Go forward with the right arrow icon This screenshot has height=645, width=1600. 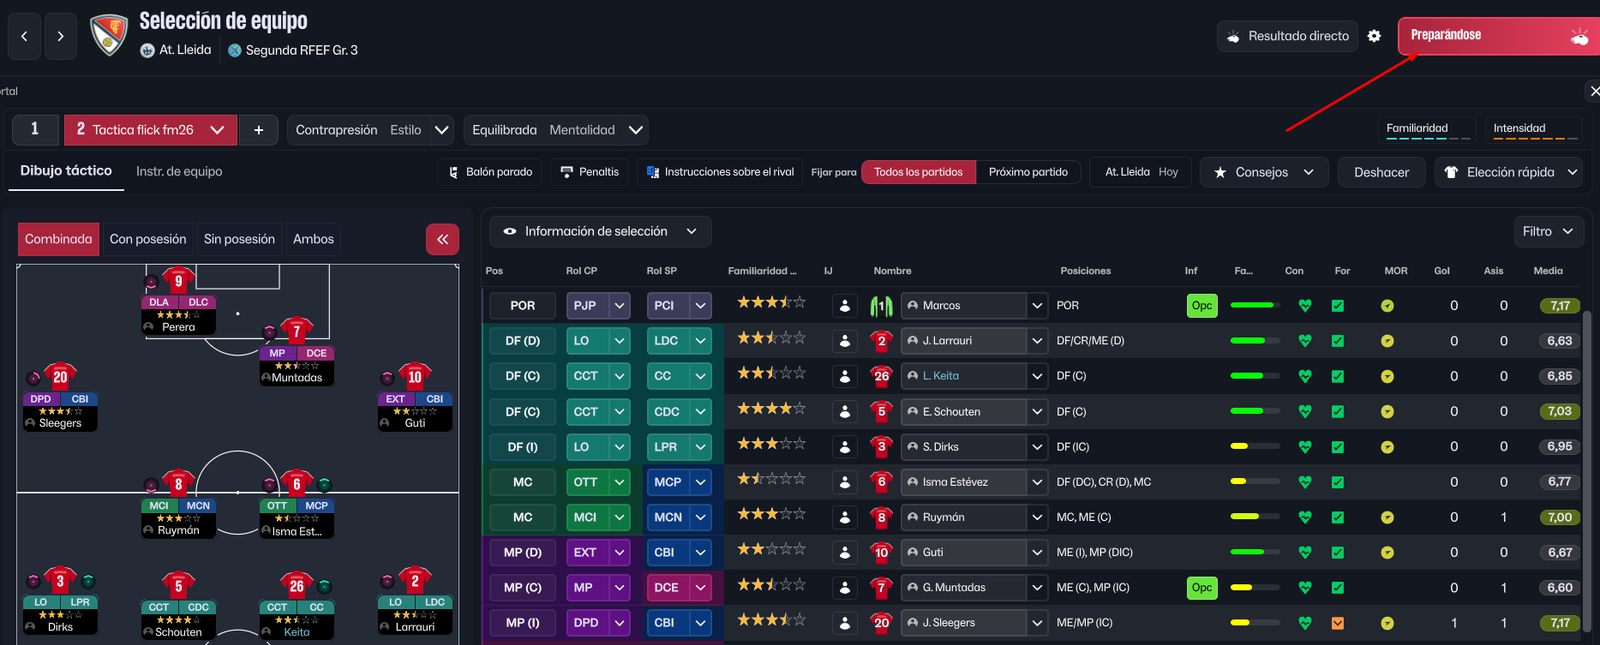pyautogui.click(x=60, y=36)
